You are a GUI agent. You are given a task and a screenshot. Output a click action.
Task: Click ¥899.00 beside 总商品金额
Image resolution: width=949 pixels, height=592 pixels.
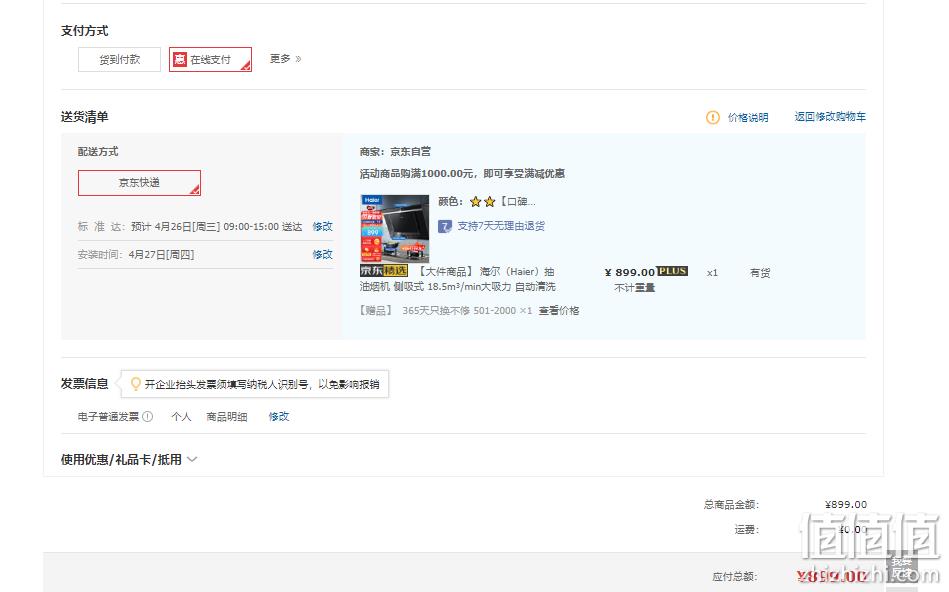coord(846,504)
